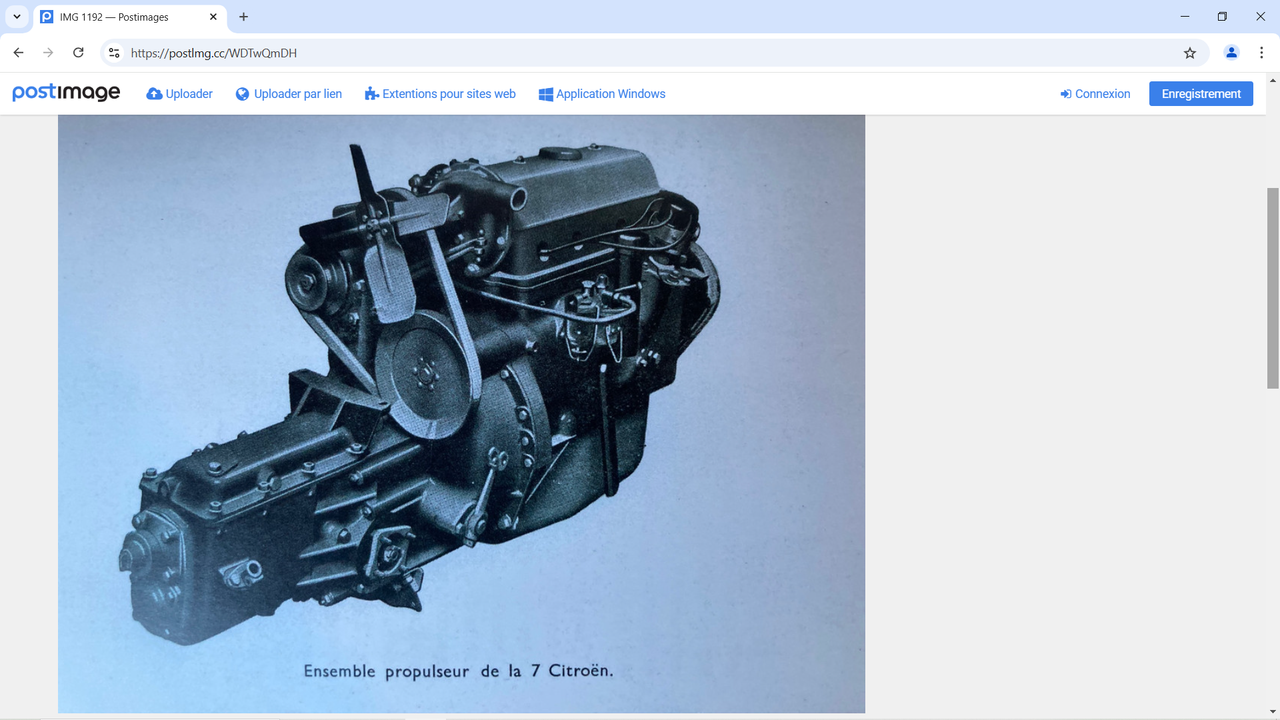Minimize the browser window
Screen dimensions: 1280x720
pyautogui.click(x=1185, y=17)
